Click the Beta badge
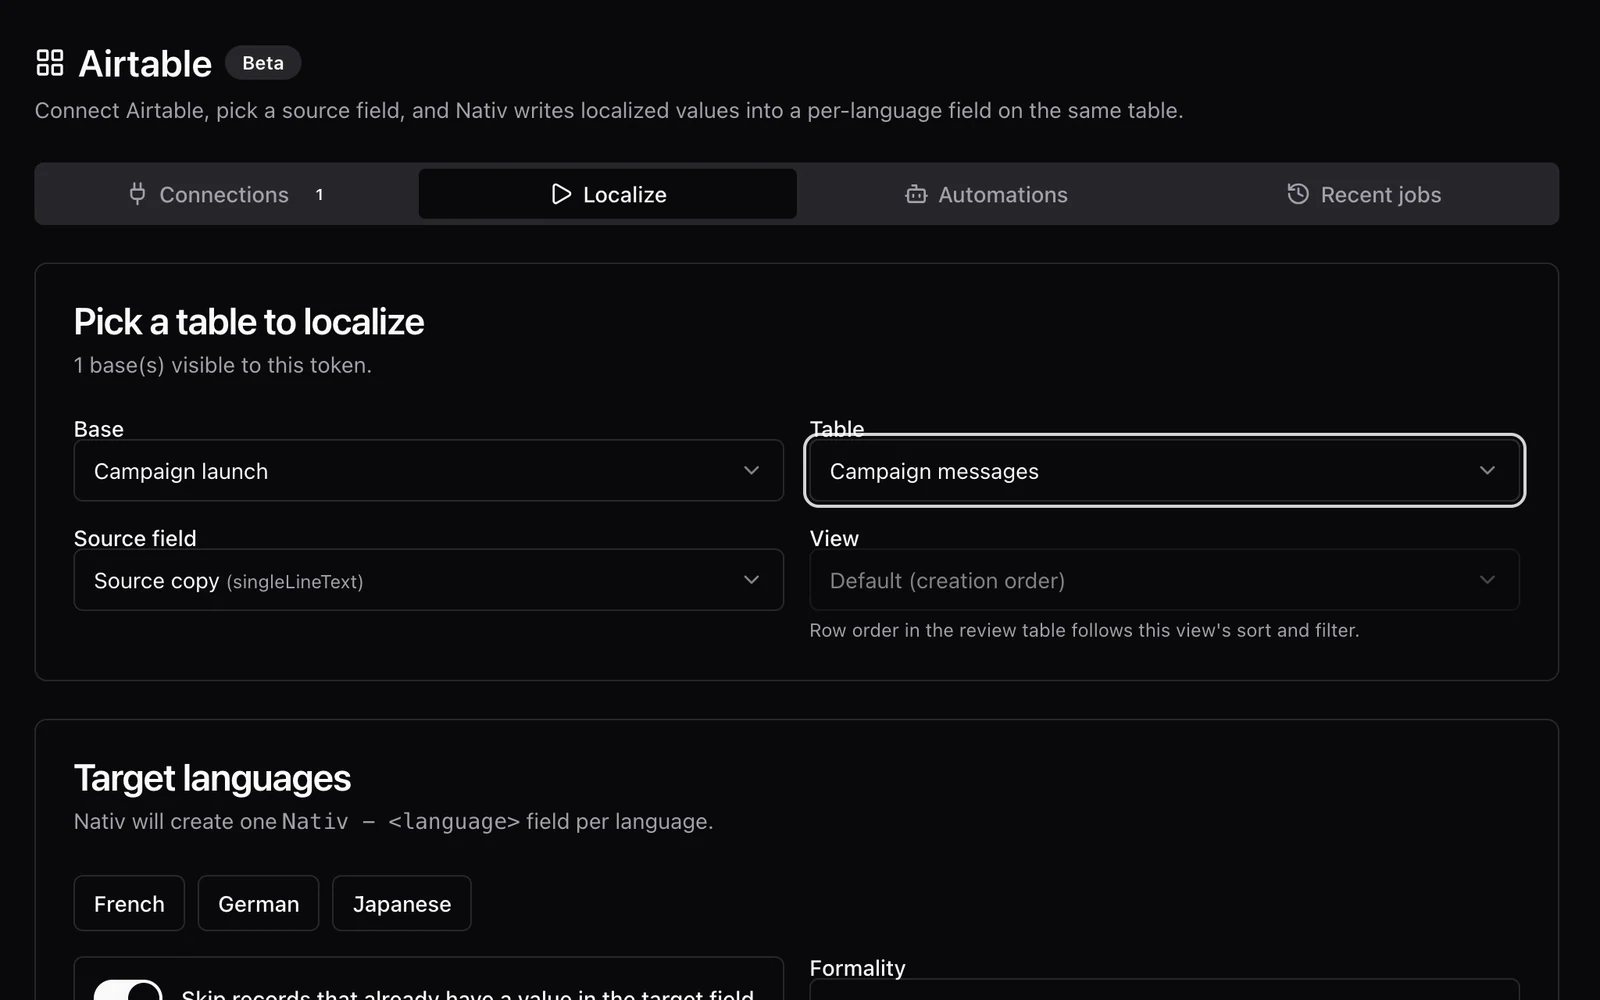Screen dimensions: 1600x1000 tap(263, 63)
